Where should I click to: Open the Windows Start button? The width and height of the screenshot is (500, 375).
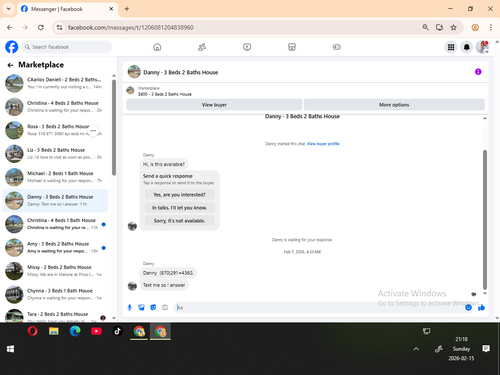(10, 349)
